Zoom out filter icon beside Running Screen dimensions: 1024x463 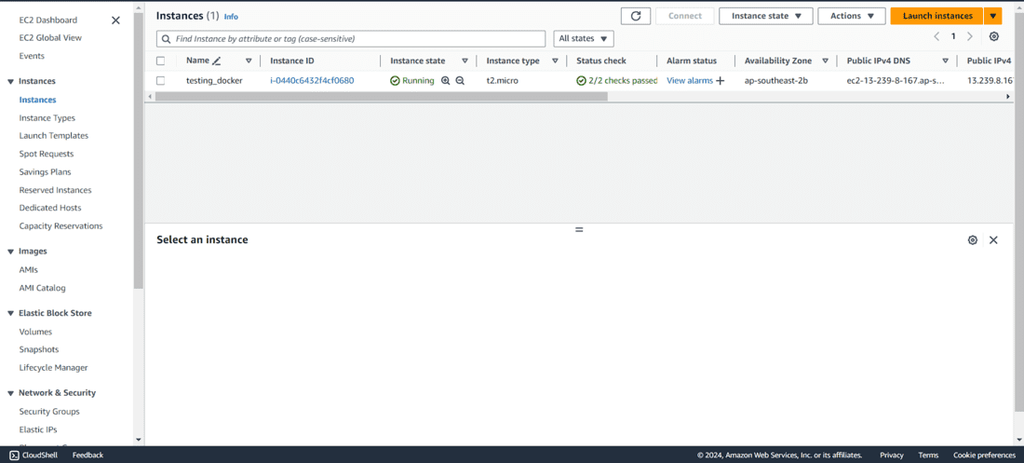point(460,81)
